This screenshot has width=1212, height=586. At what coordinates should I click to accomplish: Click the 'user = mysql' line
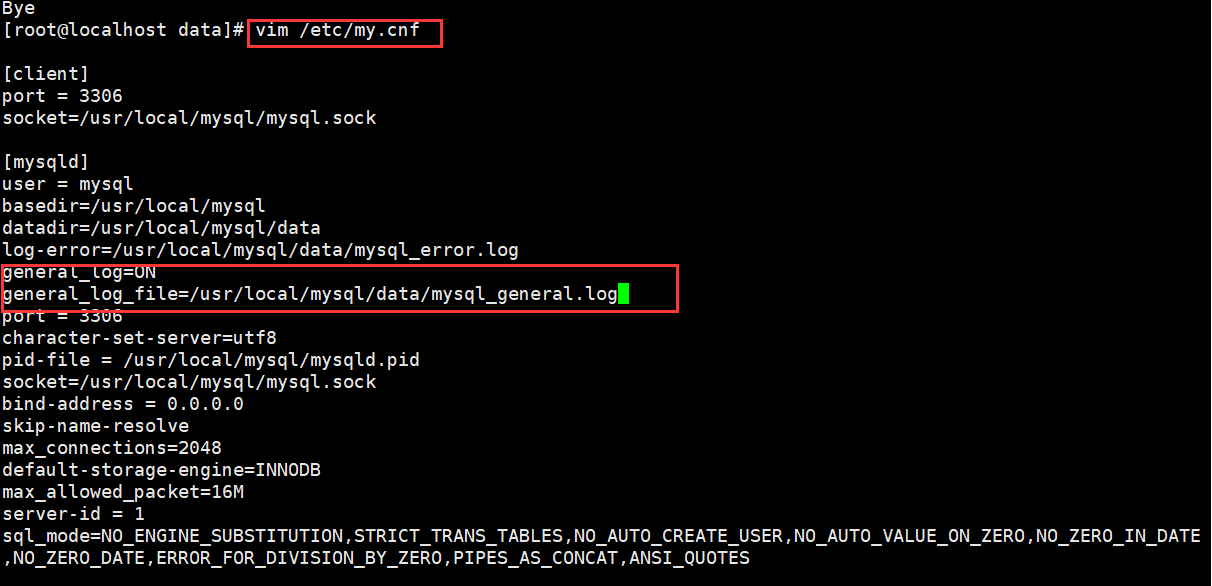pos(67,184)
